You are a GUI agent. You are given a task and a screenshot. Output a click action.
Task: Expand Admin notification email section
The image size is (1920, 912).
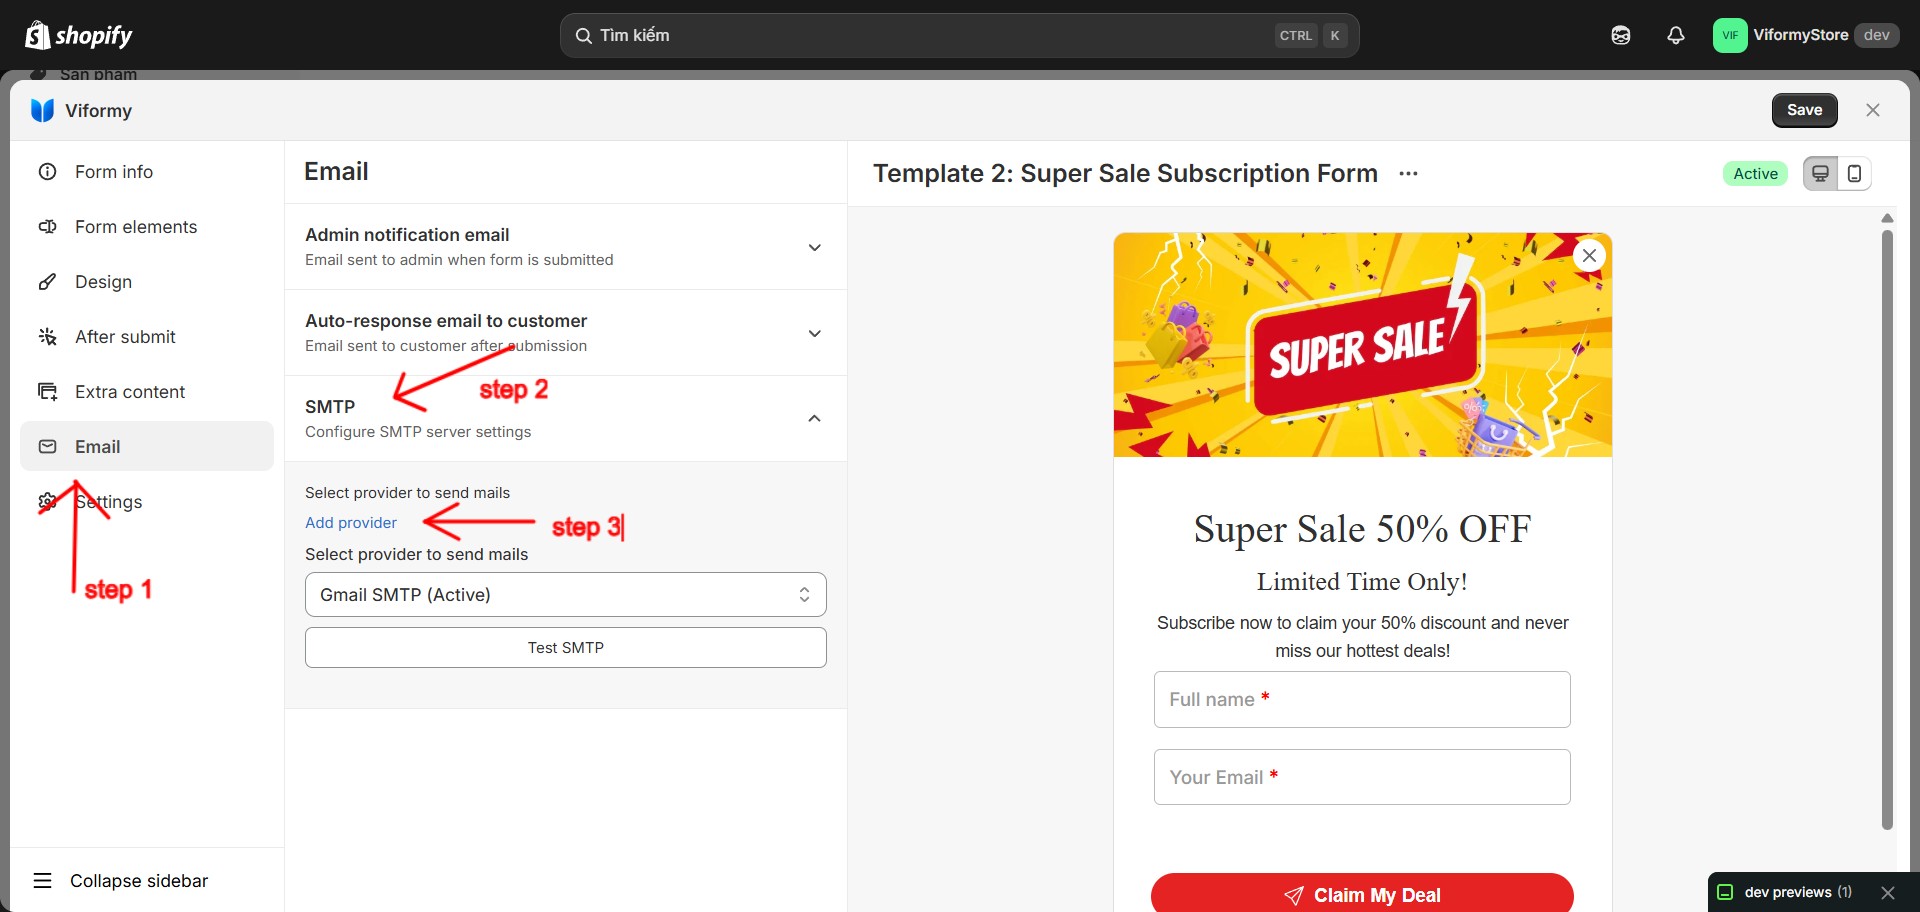[x=566, y=247]
